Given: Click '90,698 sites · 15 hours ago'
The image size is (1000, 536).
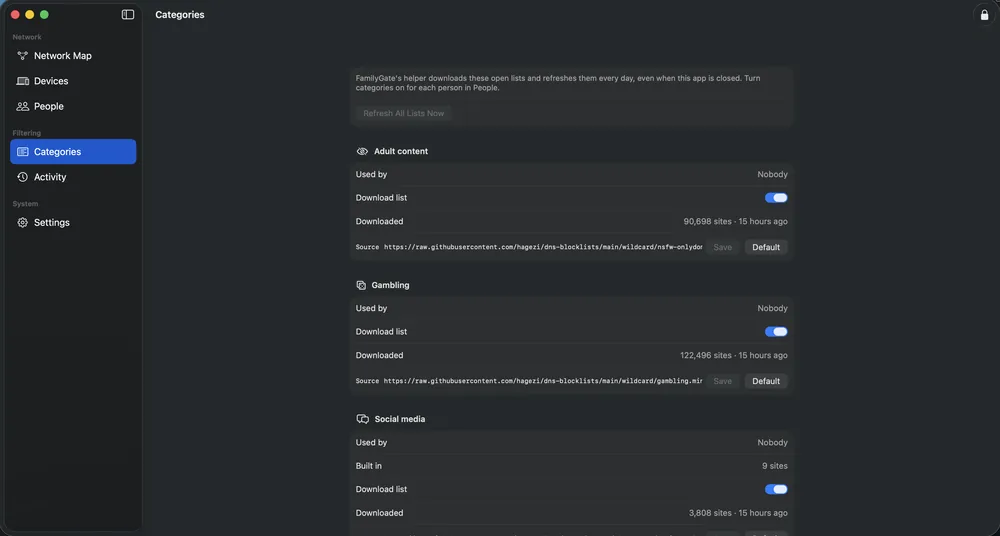Looking at the screenshot, I should tap(735, 221).
